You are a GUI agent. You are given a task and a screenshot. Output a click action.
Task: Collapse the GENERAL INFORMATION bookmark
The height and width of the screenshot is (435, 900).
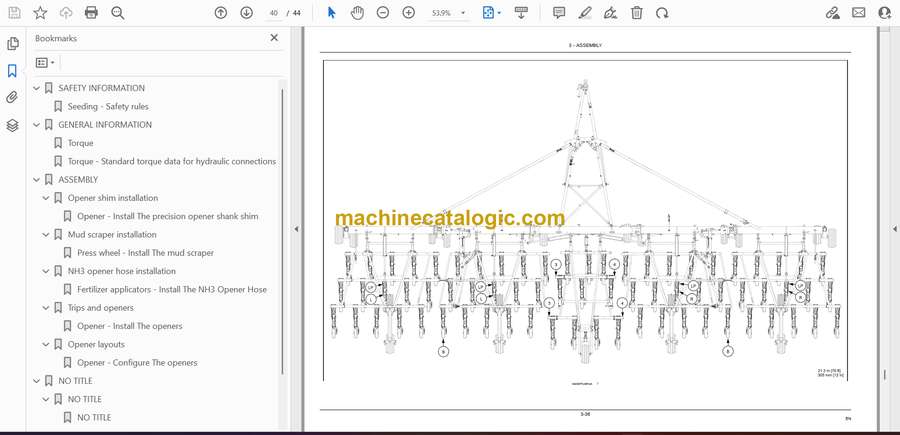(x=37, y=125)
